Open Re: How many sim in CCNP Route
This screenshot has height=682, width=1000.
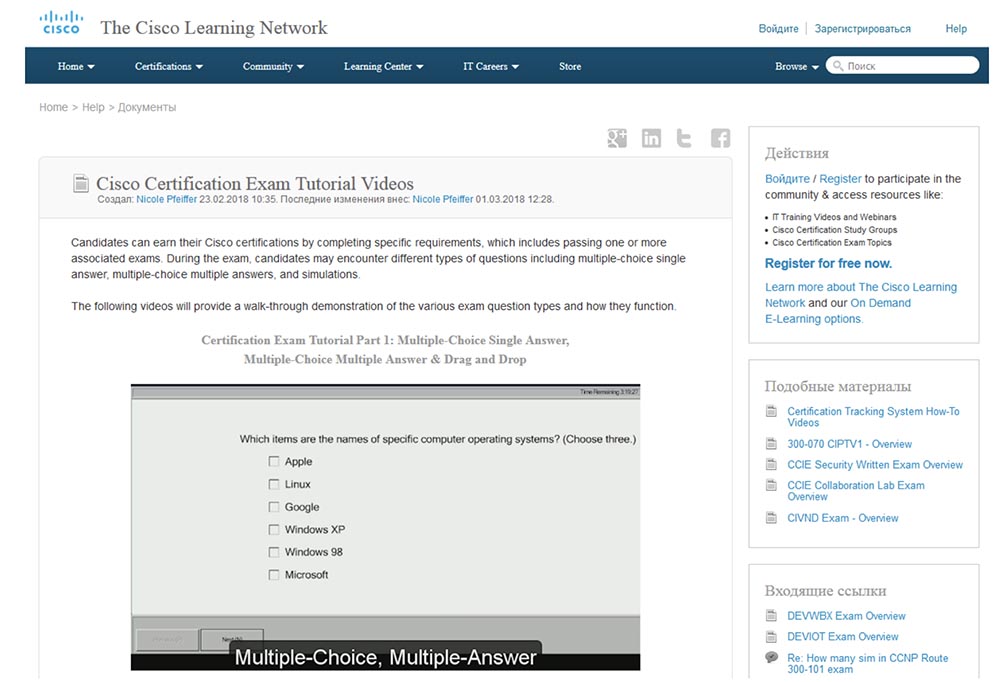[867, 663]
